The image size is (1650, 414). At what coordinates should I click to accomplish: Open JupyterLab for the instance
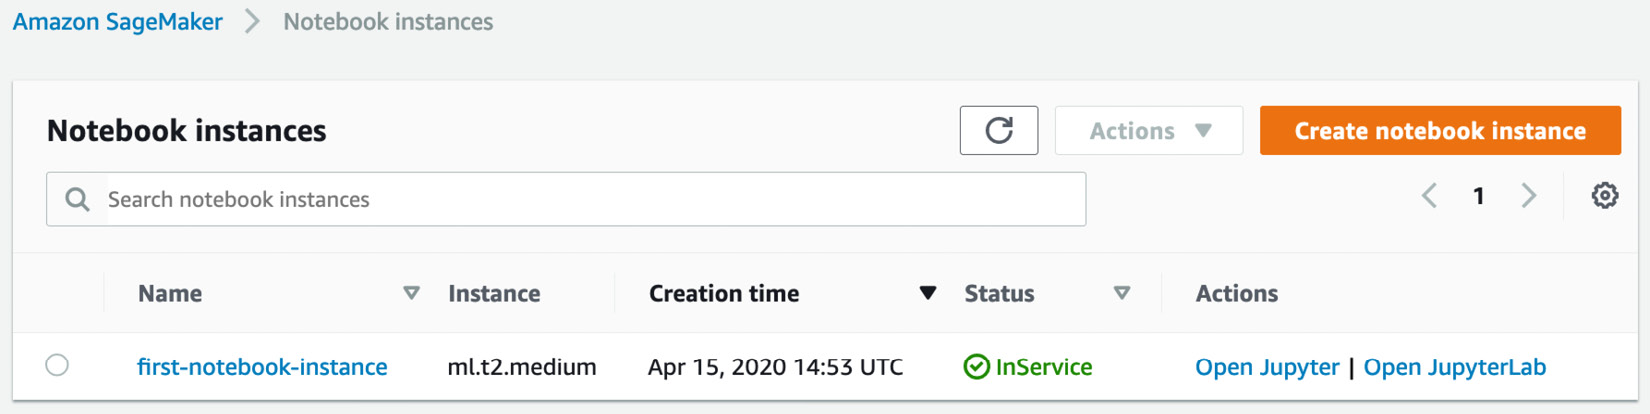1455,367
